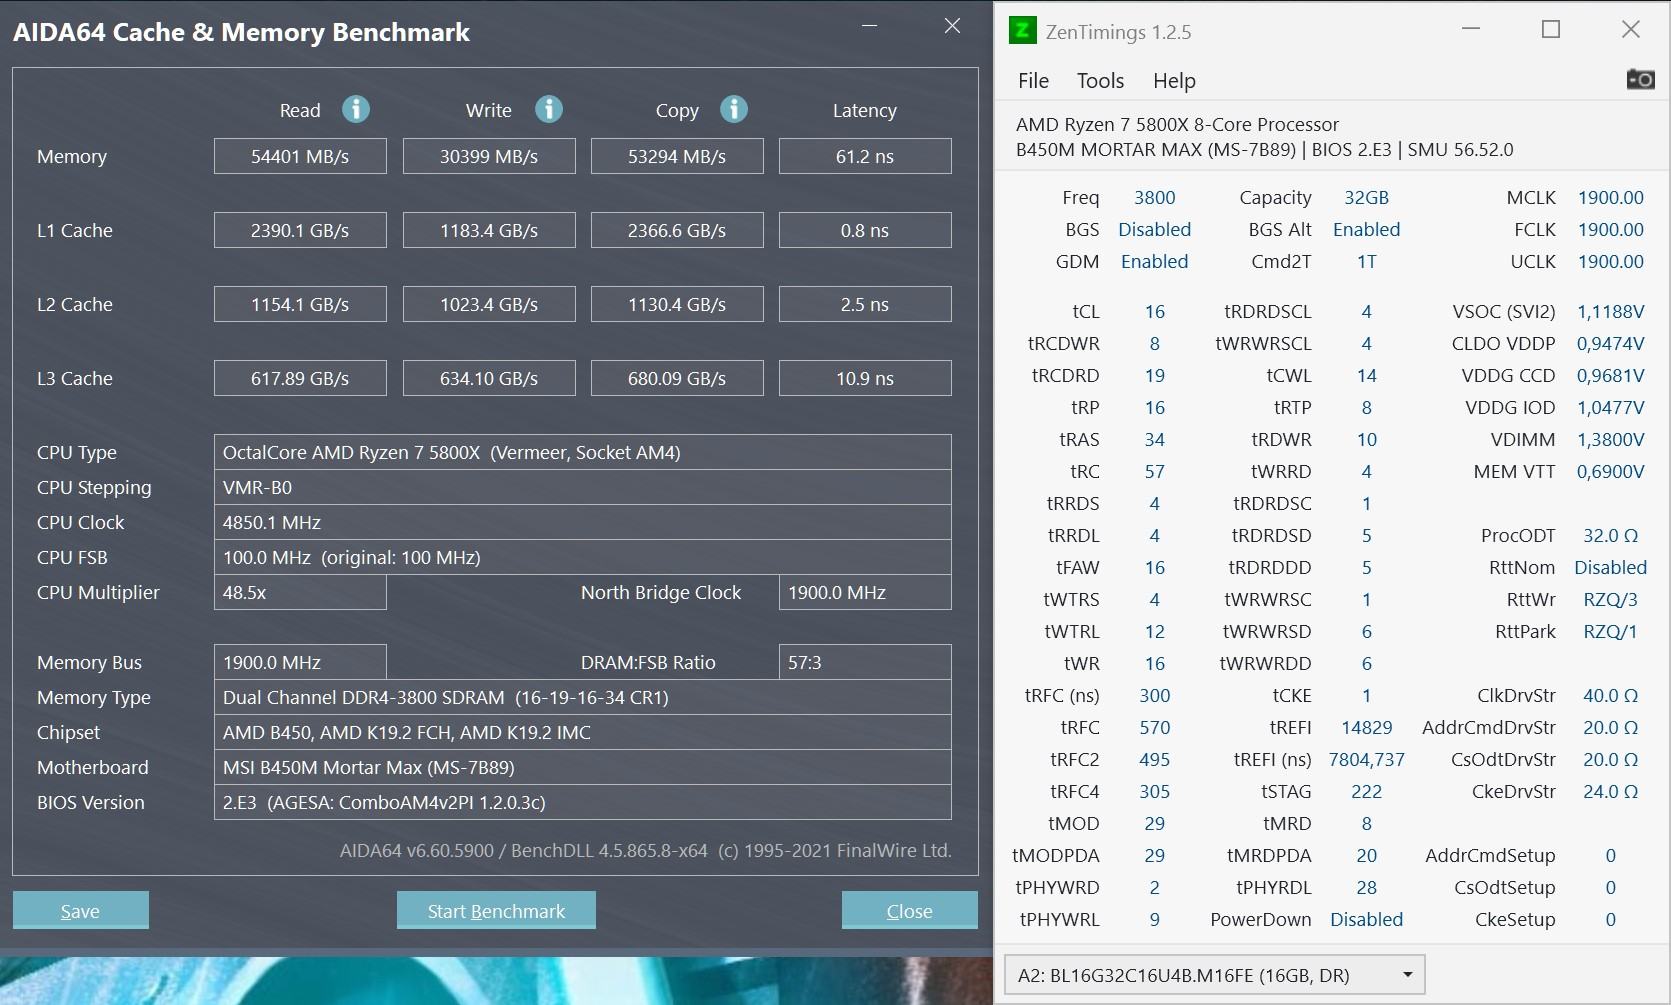Click the Copy info icon in AIDA64

pos(734,109)
